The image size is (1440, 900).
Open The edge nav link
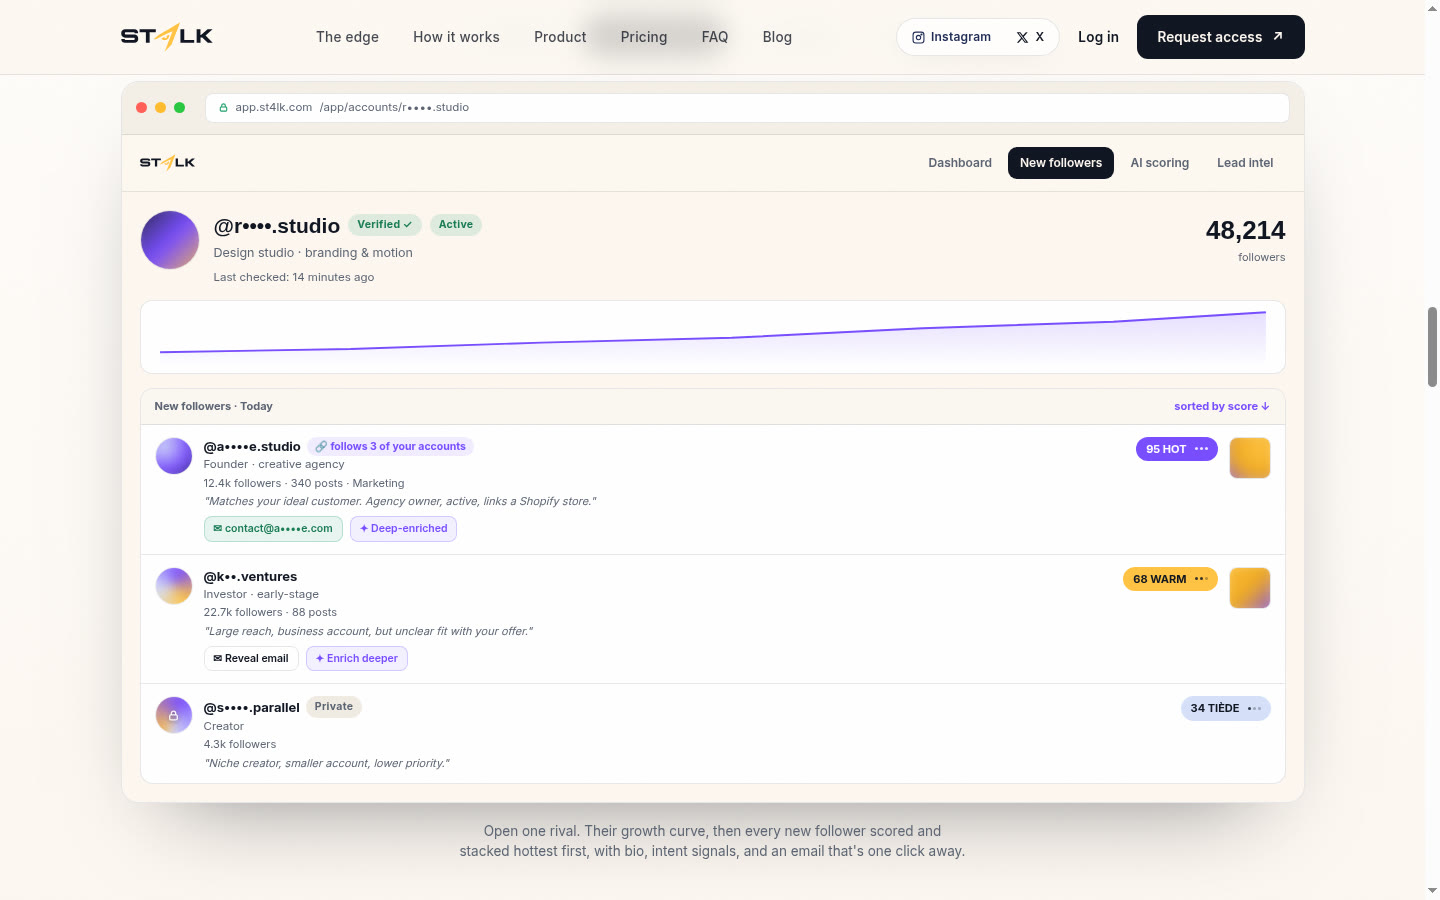347,37
